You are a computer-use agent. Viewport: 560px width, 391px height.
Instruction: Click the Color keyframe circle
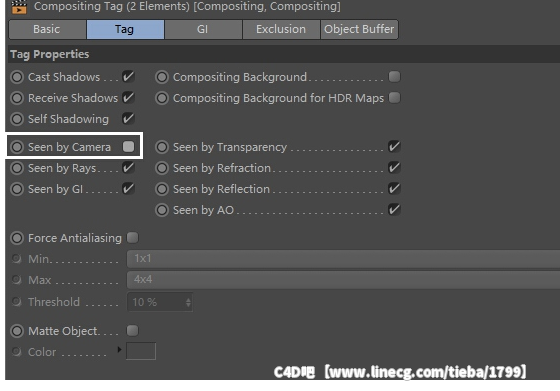(x=16, y=352)
